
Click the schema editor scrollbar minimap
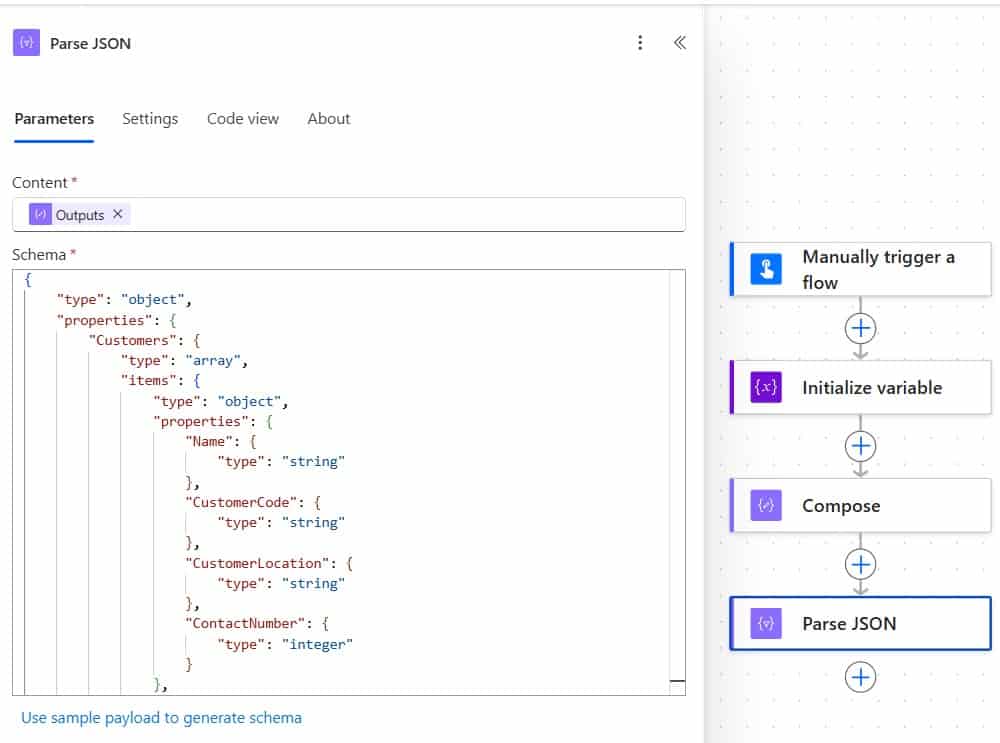(677, 482)
